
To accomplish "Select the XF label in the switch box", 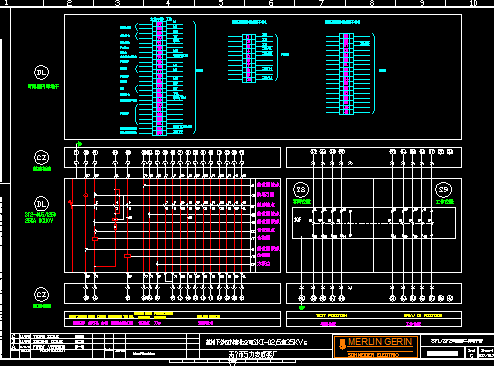I will pos(298,219).
